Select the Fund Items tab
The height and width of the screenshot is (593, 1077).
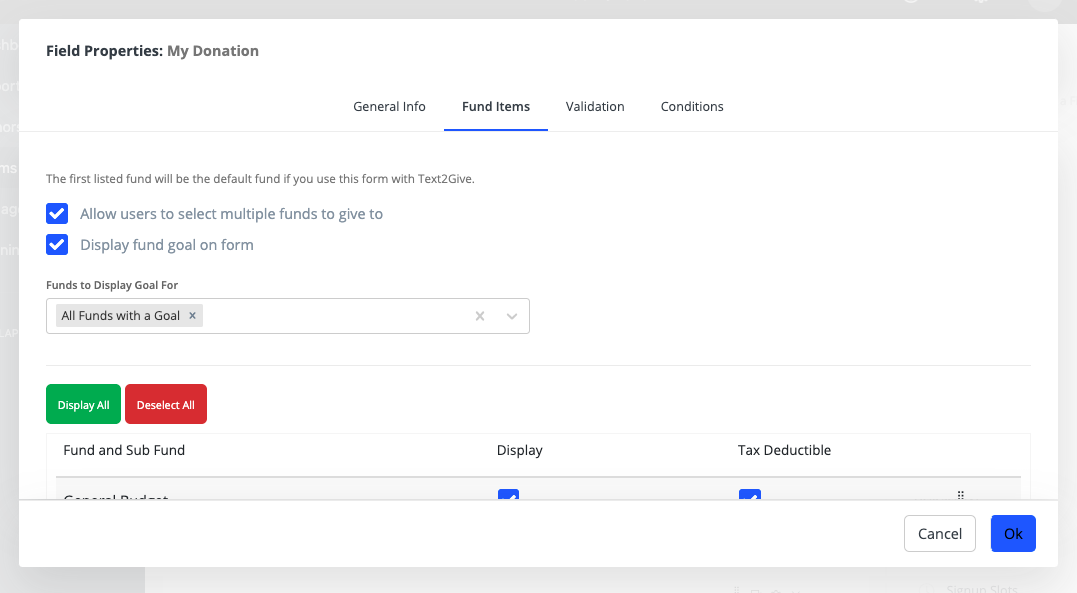click(x=496, y=107)
